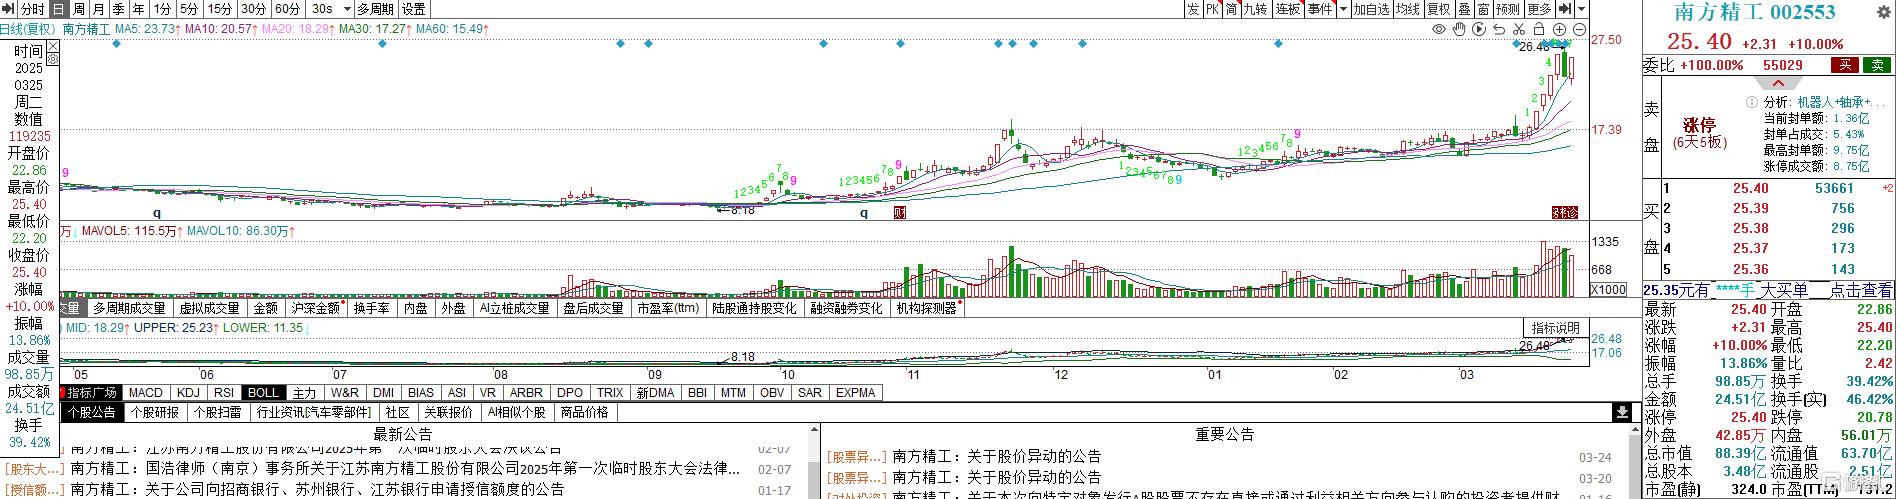The height and width of the screenshot is (499, 1896).
Task: Toggle the eye visibility icon above the chart
Action: click(x=1439, y=29)
